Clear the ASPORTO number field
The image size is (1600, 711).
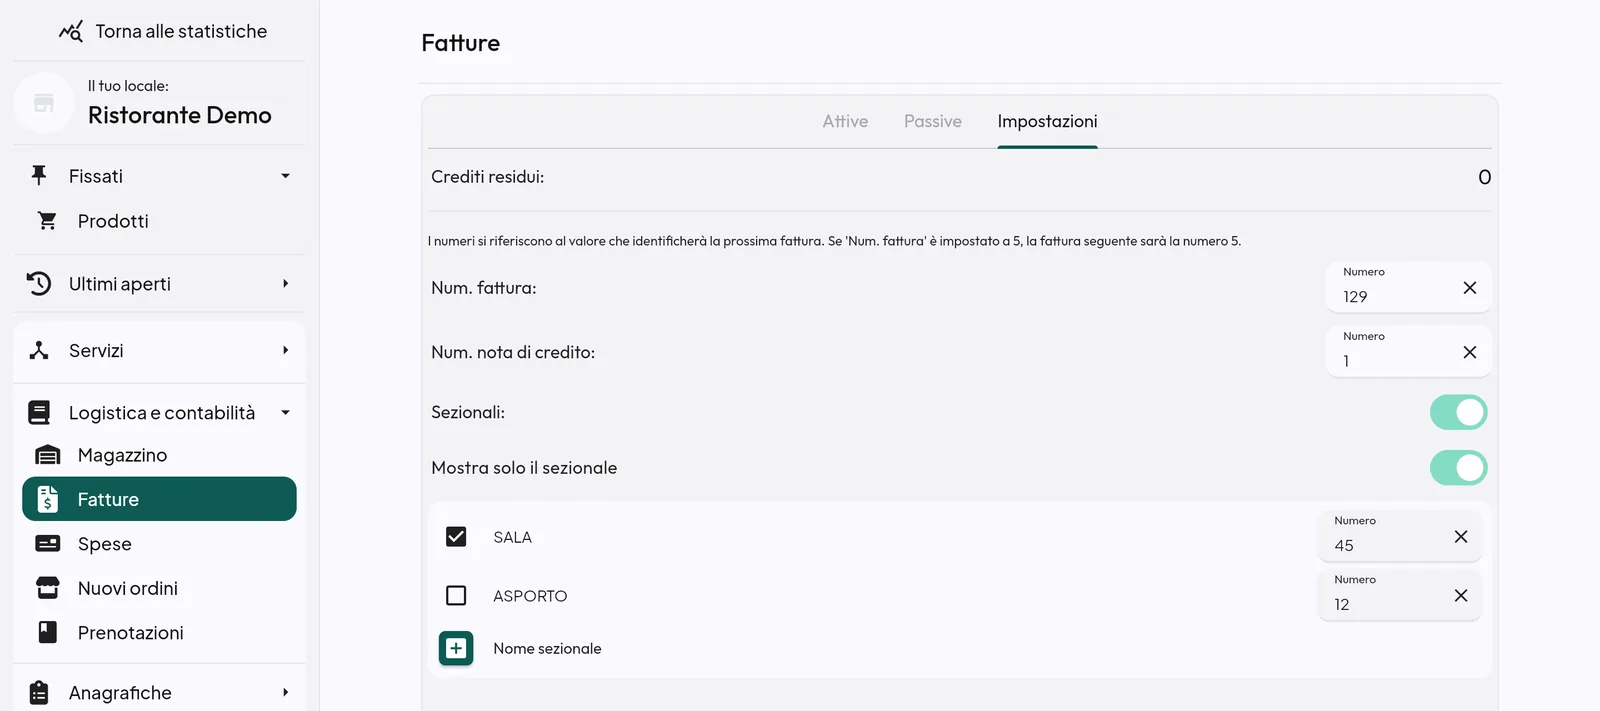coord(1460,596)
